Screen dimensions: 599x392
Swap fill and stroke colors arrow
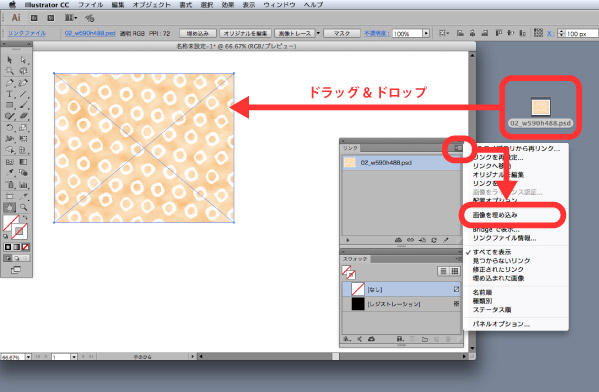[x=25, y=218]
